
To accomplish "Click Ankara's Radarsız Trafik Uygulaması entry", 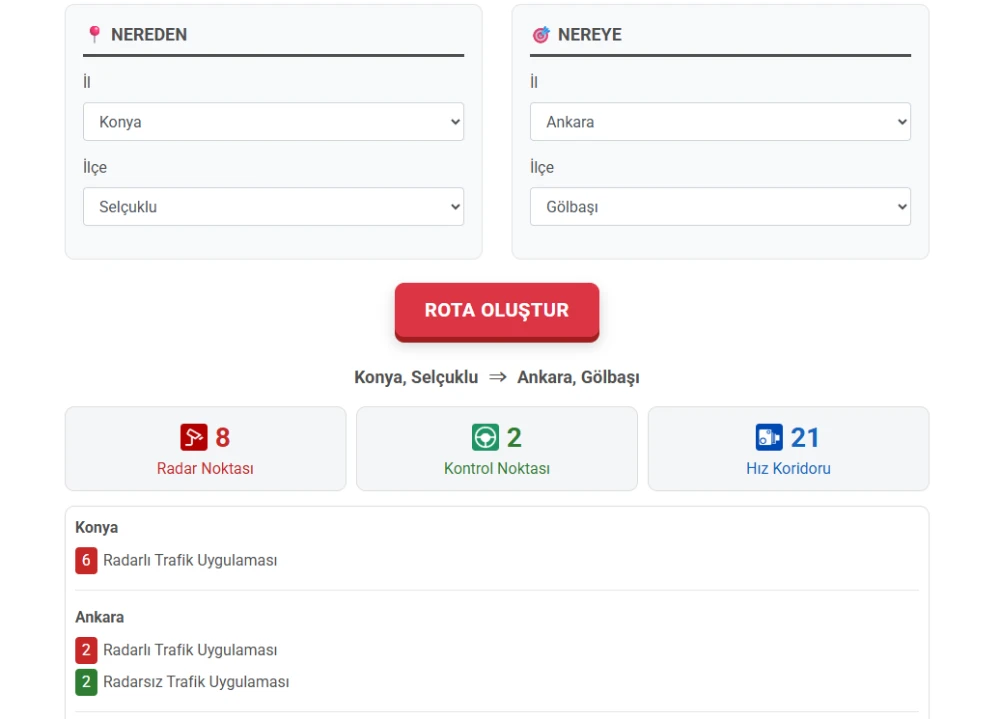I will (196, 682).
